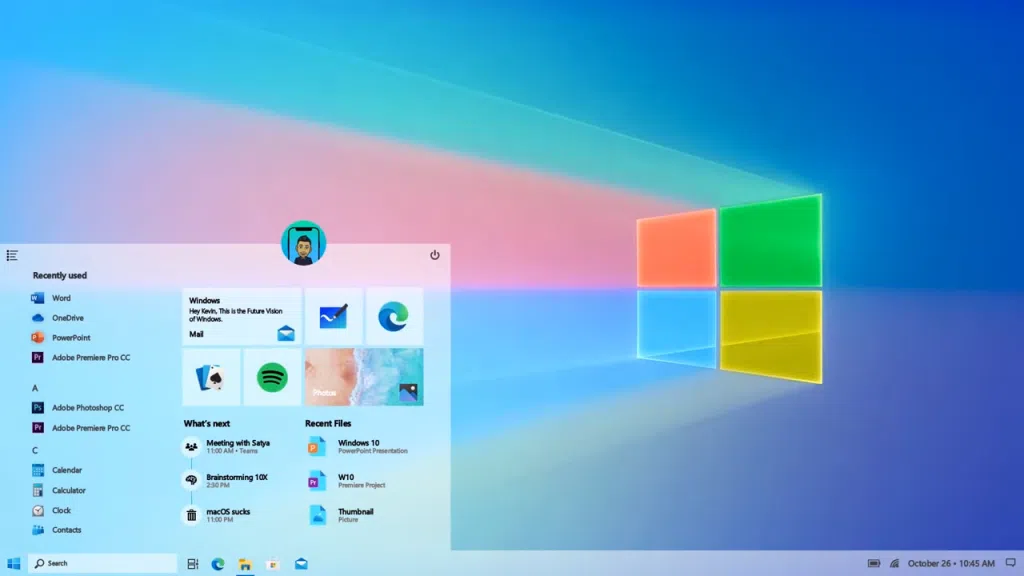The width and height of the screenshot is (1024, 576).
Task: Open the Microsoft Edge tile
Action: coord(395,316)
